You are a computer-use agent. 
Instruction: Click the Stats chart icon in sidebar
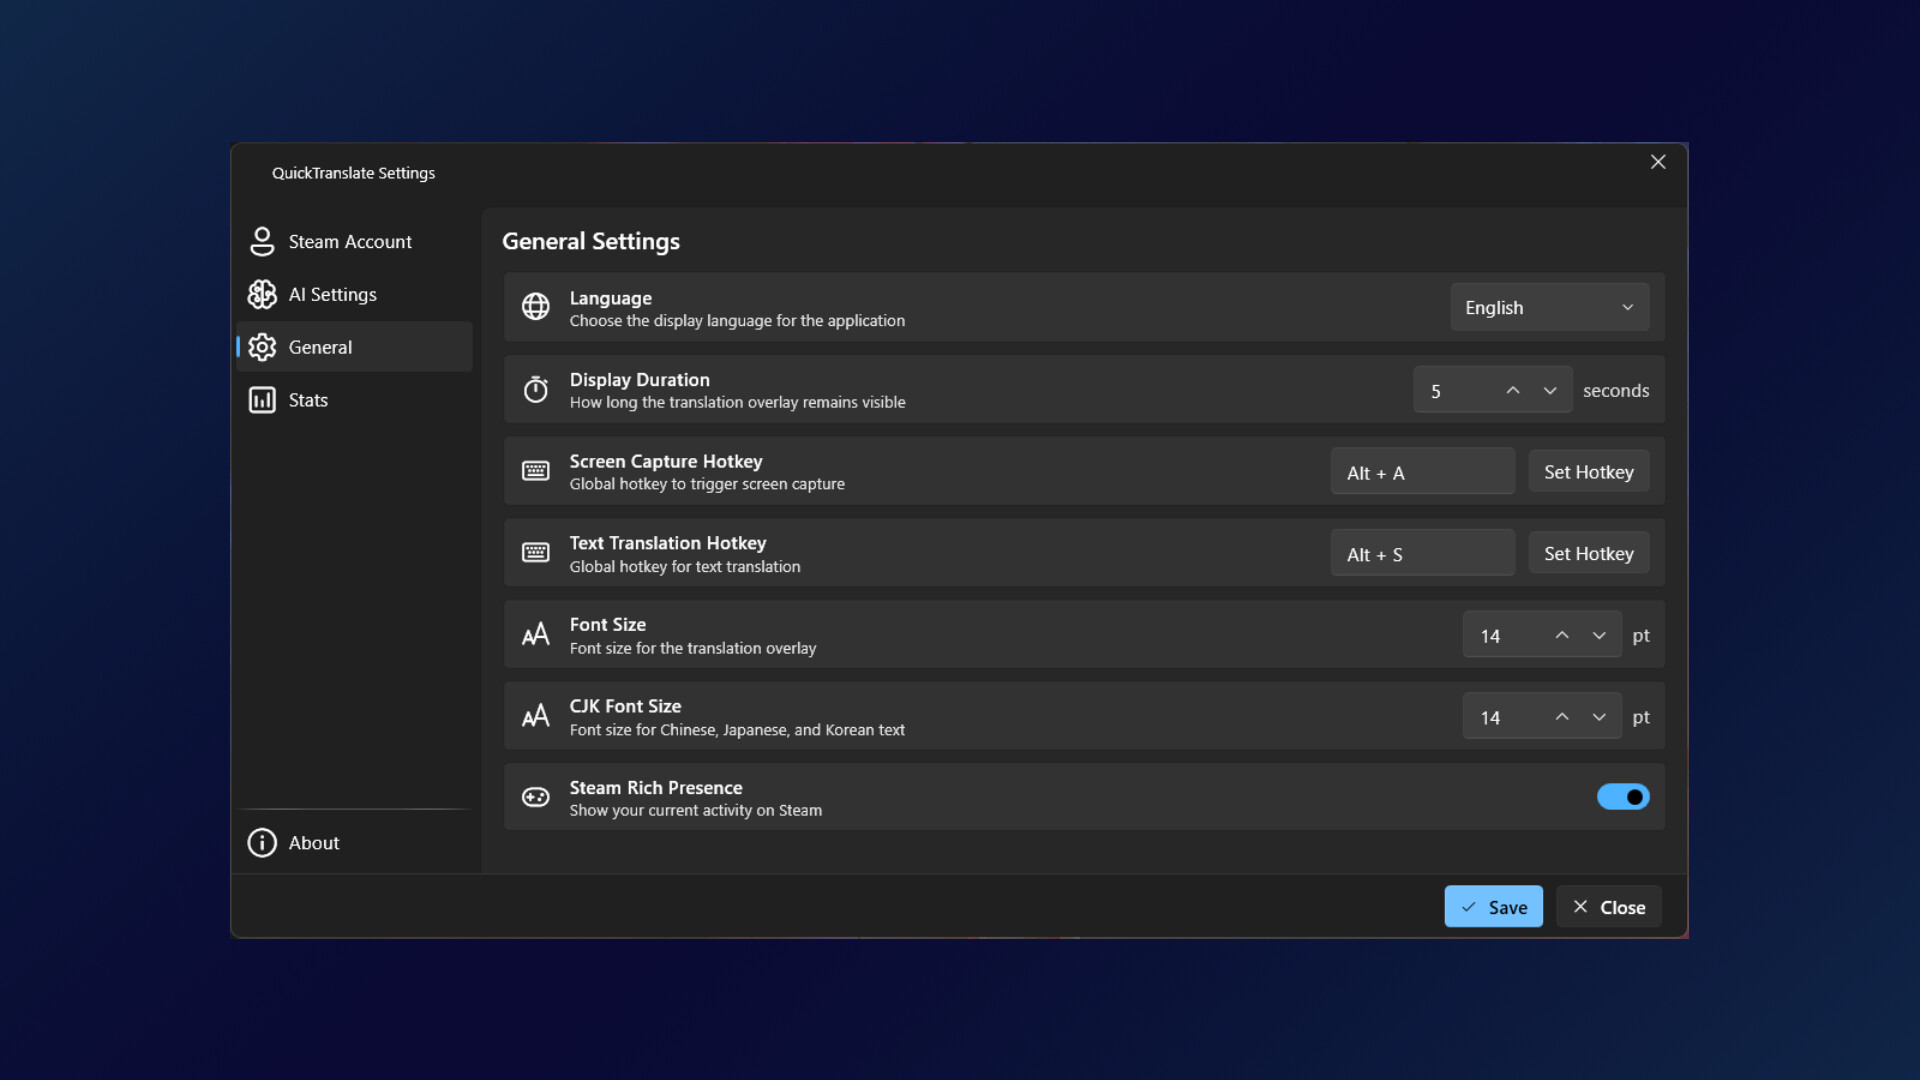pyautogui.click(x=262, y=400)
